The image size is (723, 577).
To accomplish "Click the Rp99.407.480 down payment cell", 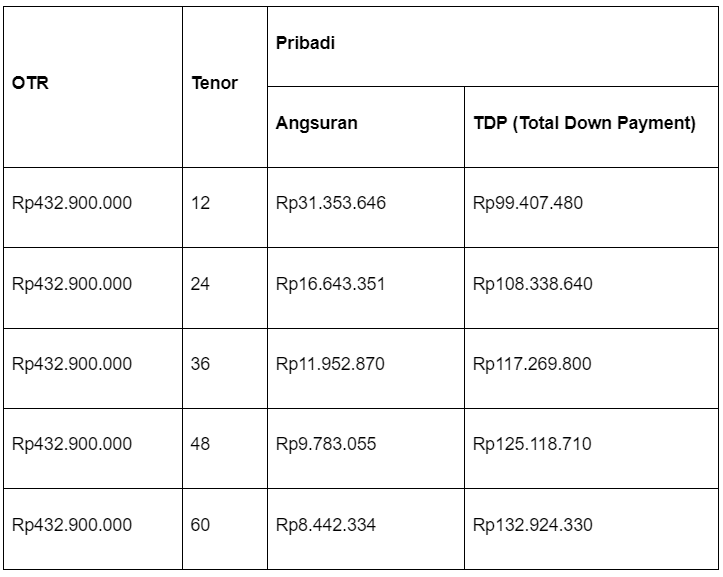I will [x=528, y=203].
